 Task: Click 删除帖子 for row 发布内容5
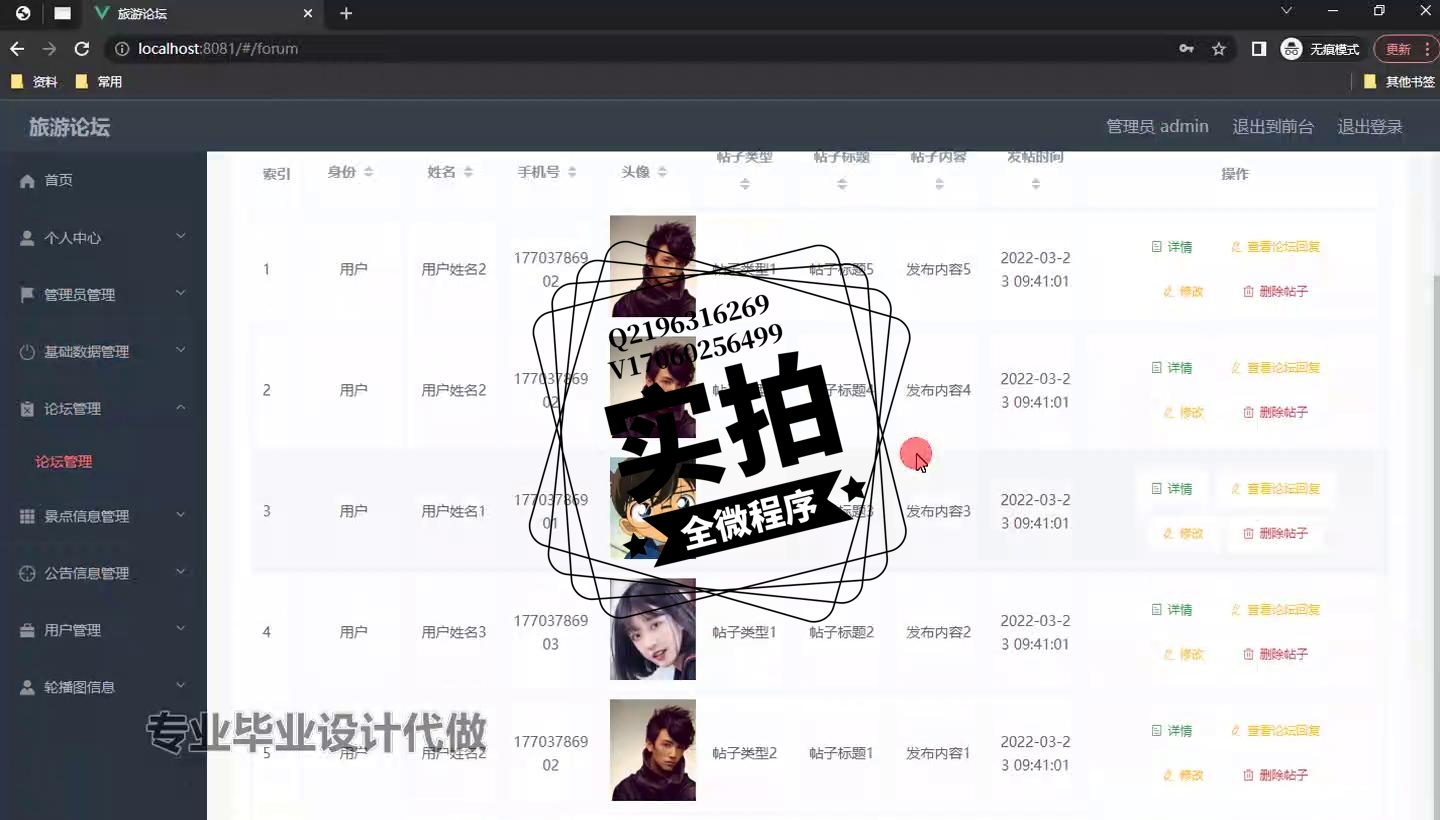1275,292
